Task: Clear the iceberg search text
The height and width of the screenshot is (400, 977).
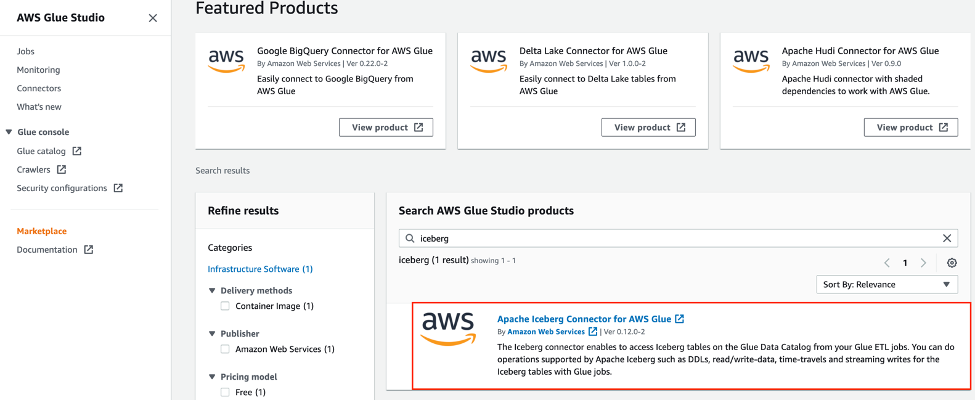Action: 948,239
